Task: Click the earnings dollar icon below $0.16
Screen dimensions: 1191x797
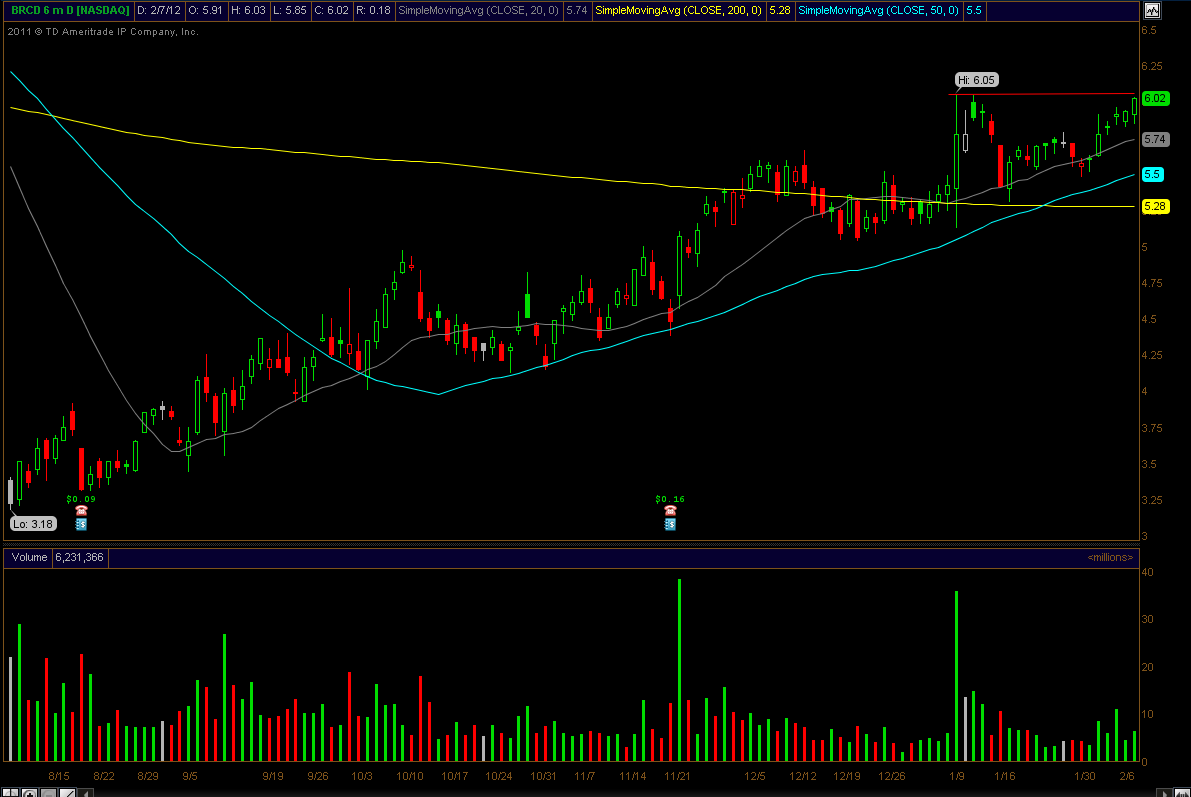Action: 670,523
